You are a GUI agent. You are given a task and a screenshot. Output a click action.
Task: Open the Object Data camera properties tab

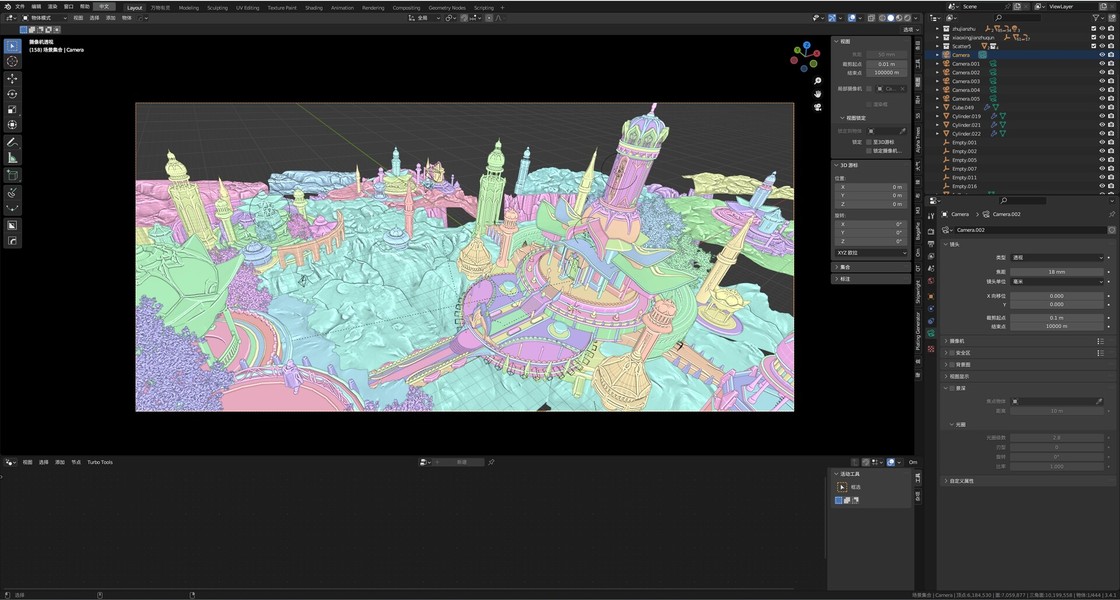click(x=931, y=334)
